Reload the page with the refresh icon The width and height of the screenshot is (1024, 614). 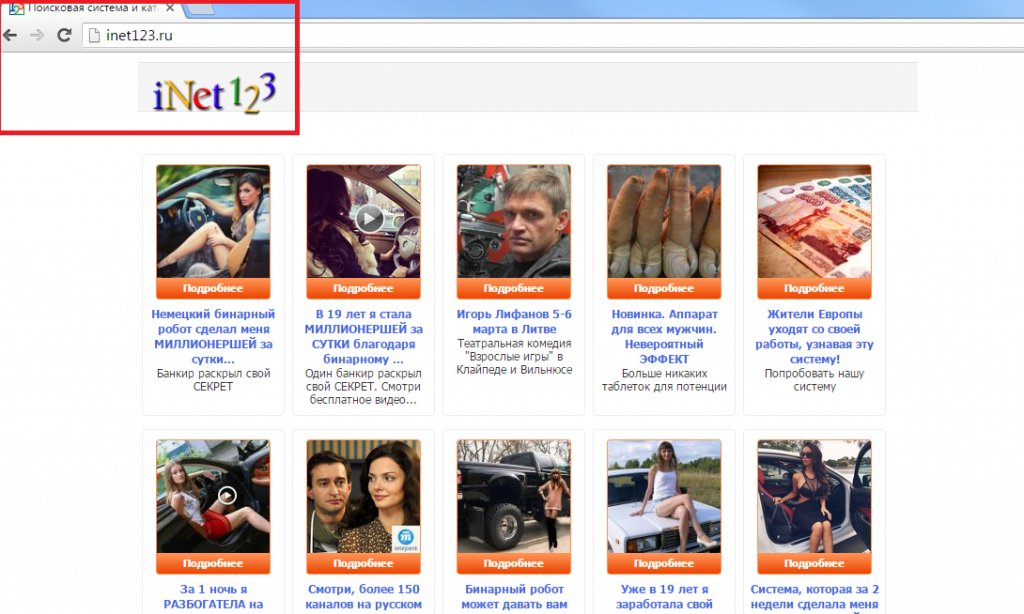point(64,35)
